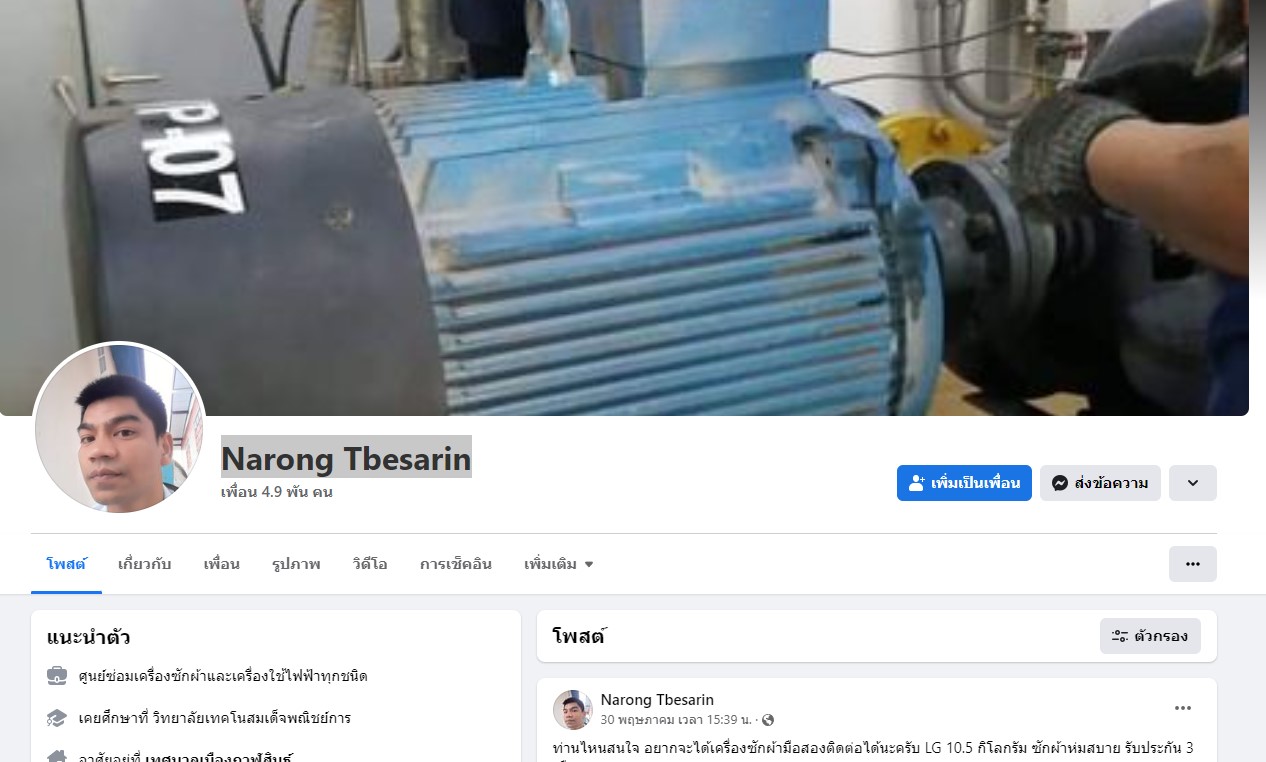Click the large profile picture
1266x762 pixels.
click(x=120, y=430)
